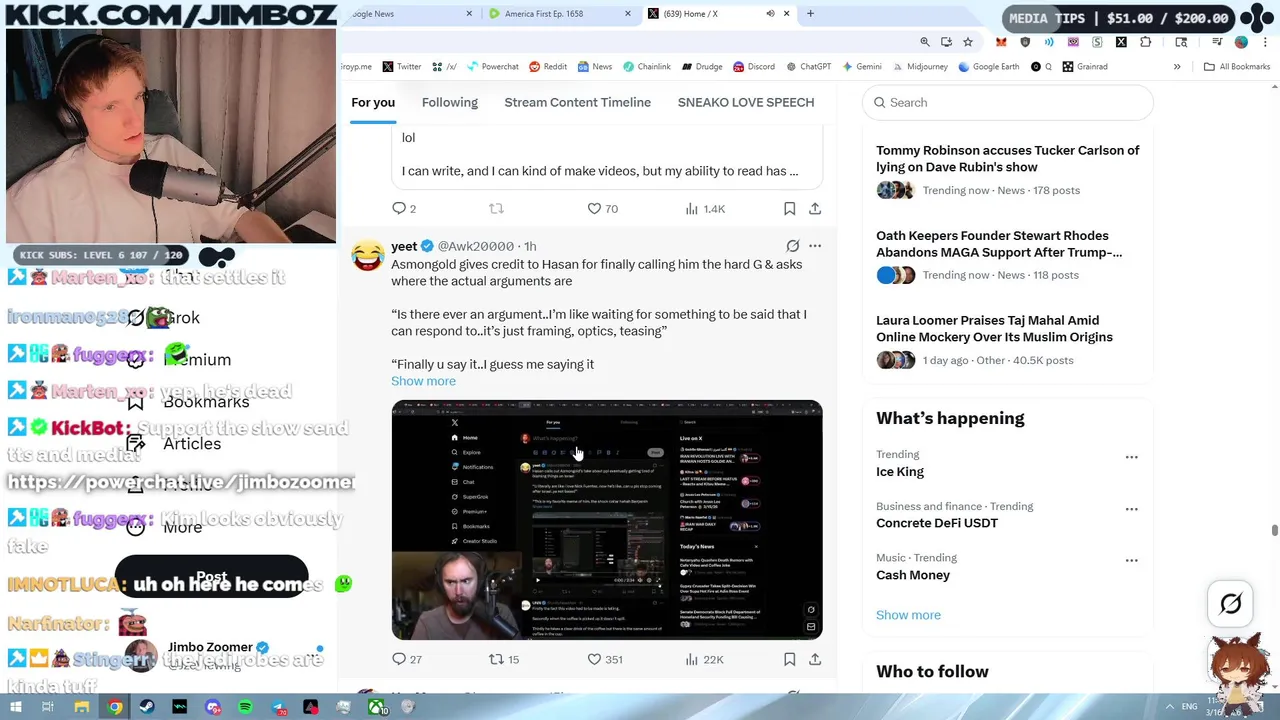The image size is (1280, 720).
Task: Switch to the Following tab
Action: pyautogui.click(x=449, y=102)
